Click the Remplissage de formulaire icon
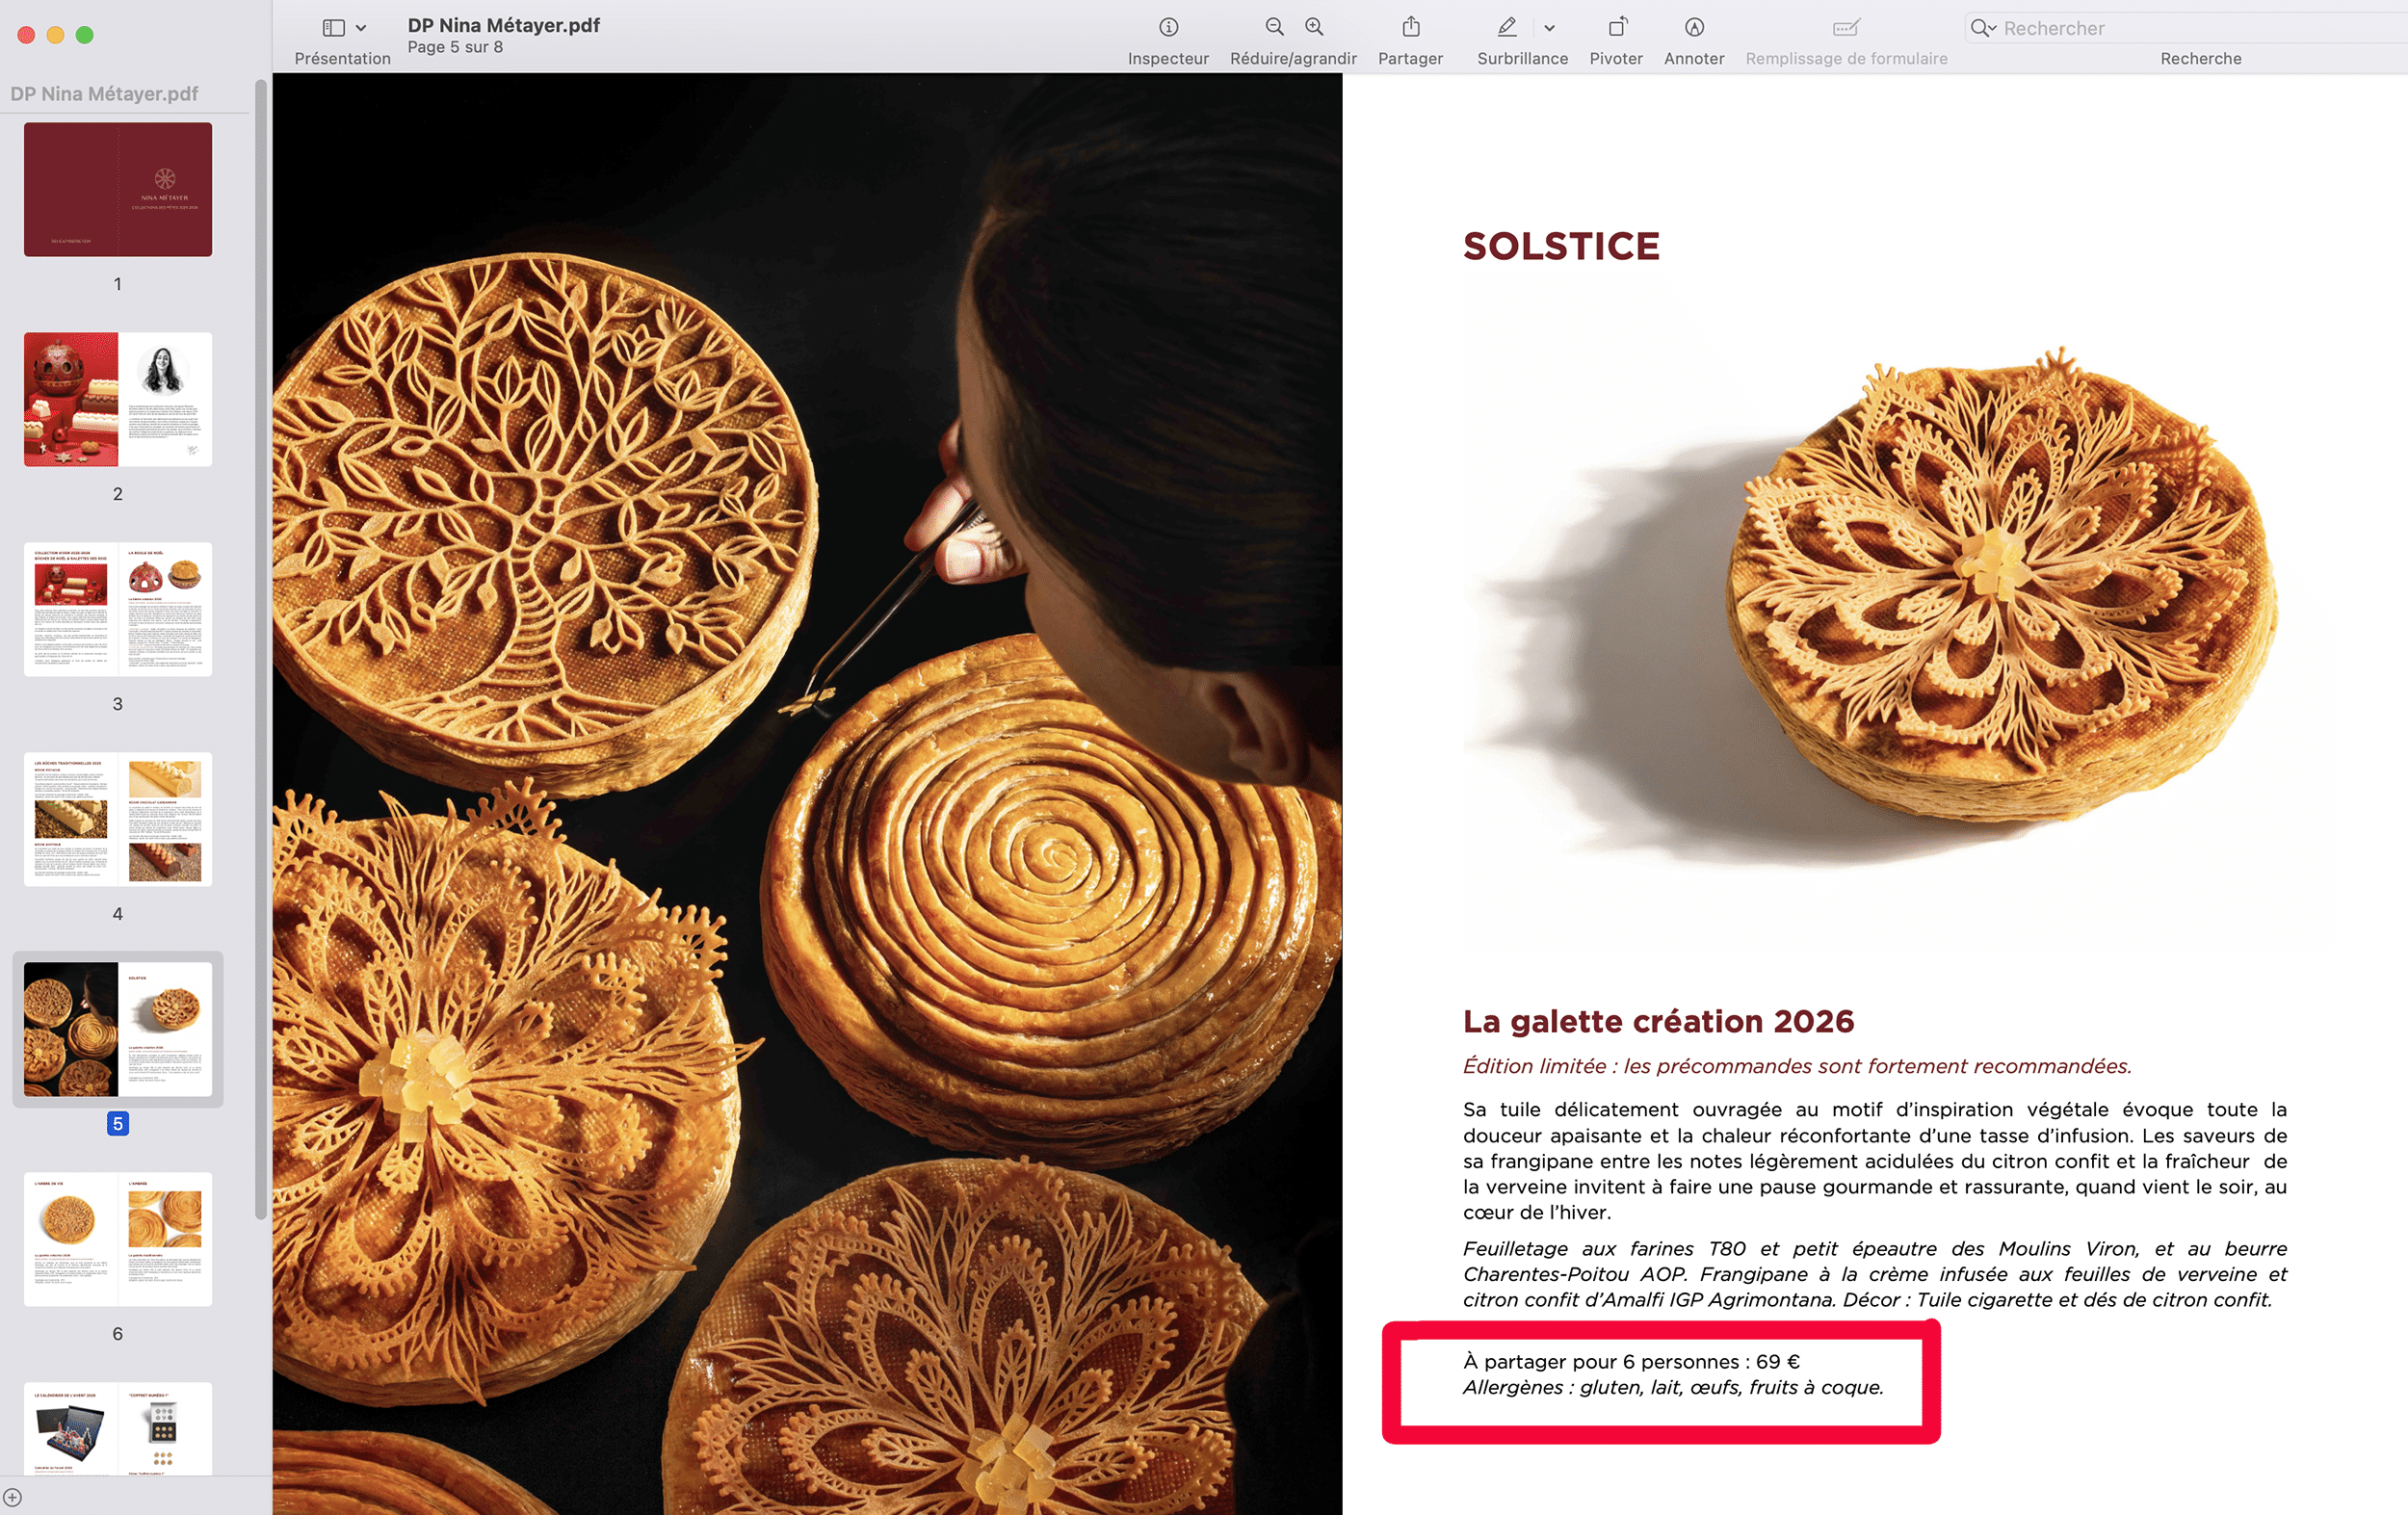Image resolution: width=2408 pixels, height=1515 pixels. 1846,28
